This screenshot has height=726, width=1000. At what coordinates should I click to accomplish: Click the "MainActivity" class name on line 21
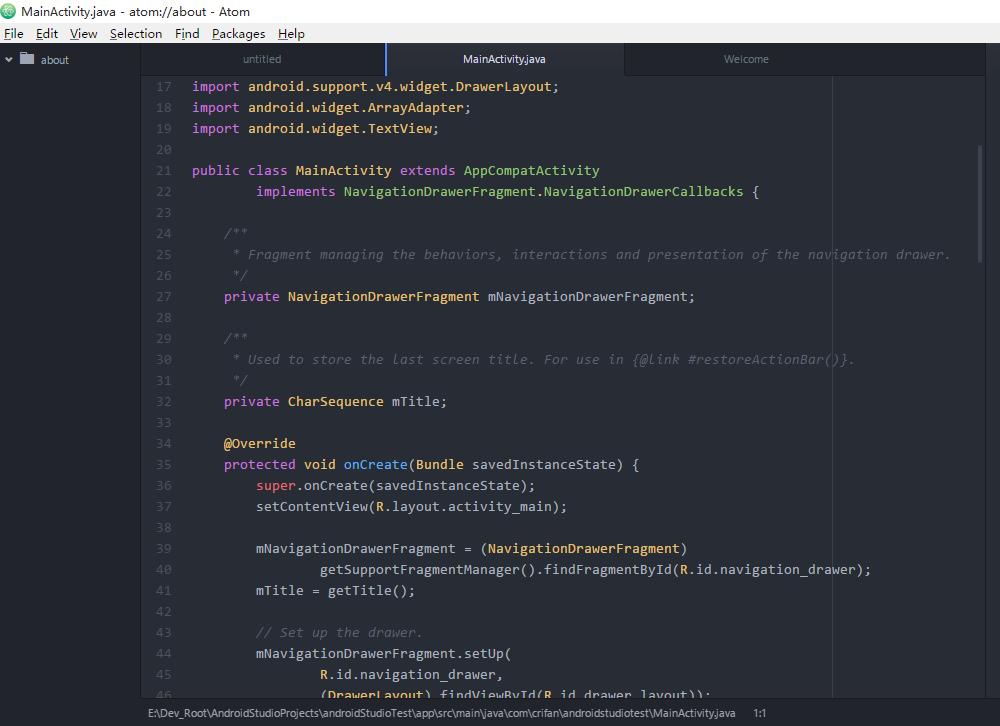click(344, 171)
